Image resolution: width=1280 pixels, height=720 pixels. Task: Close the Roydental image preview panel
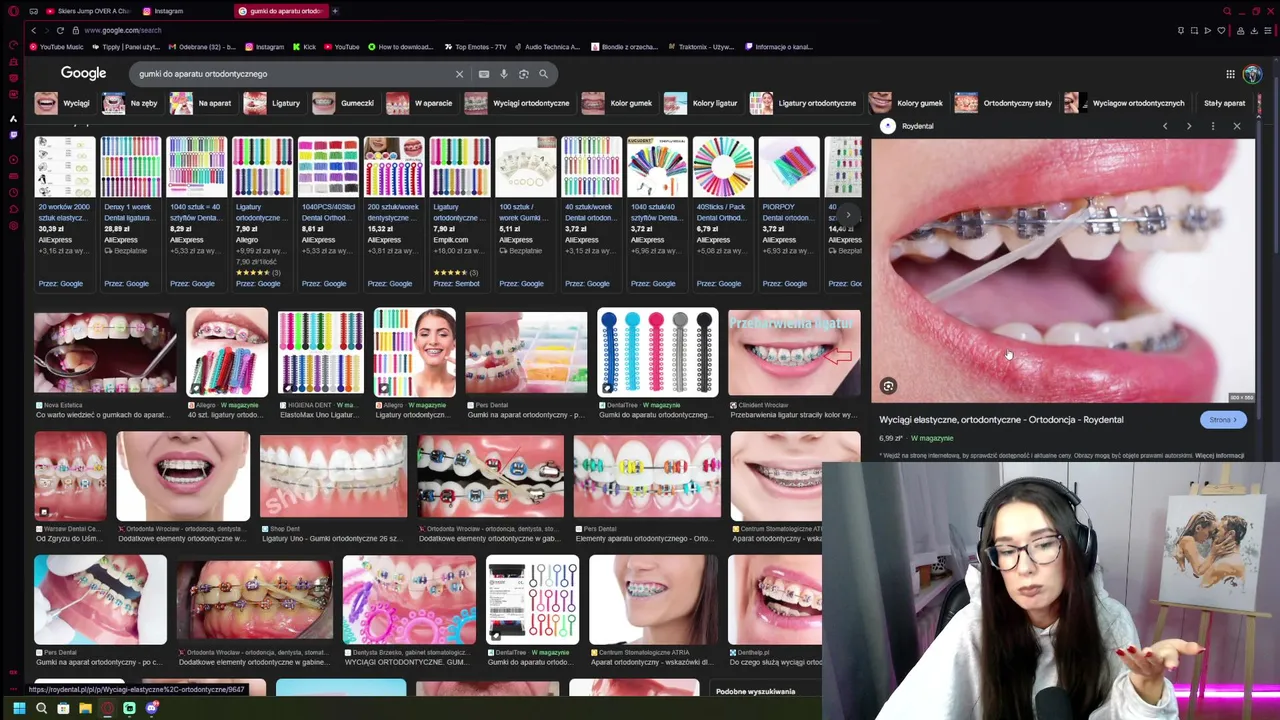tap(1237, 126)
